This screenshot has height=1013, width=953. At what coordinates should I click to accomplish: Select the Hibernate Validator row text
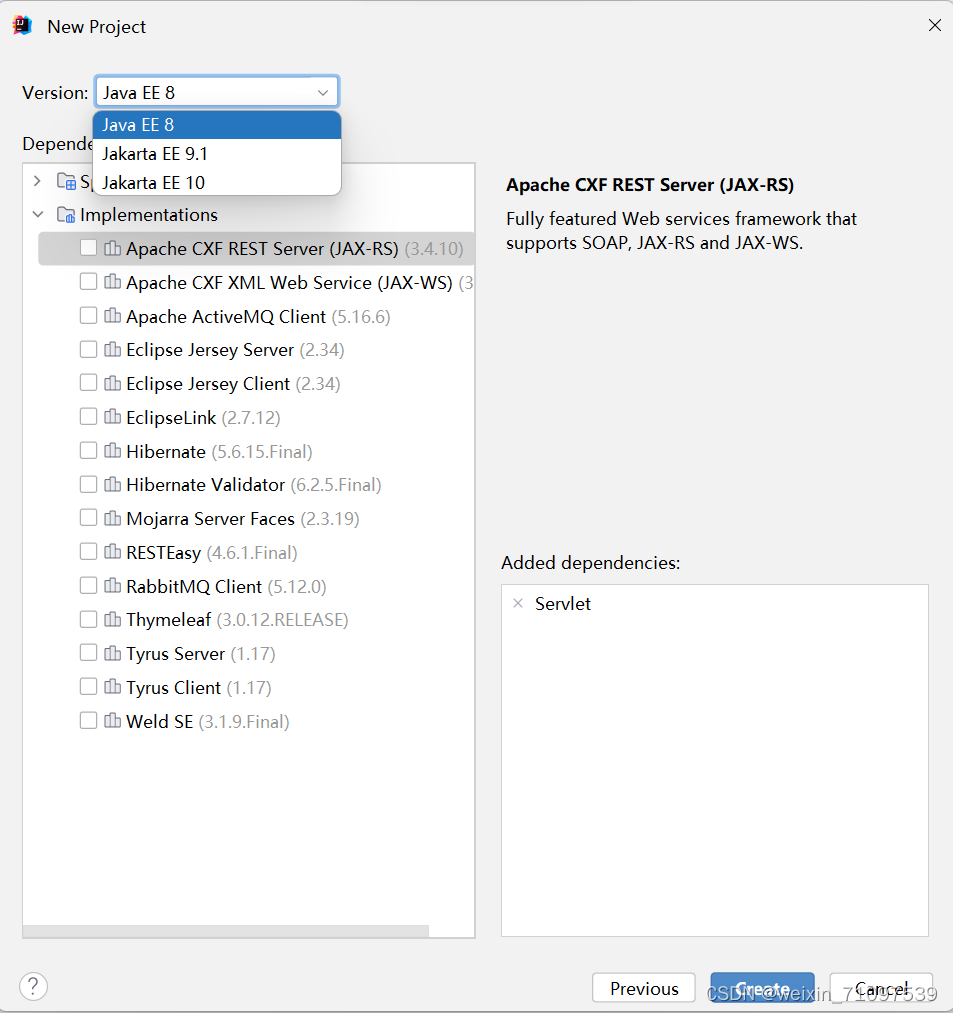(254, 485)
